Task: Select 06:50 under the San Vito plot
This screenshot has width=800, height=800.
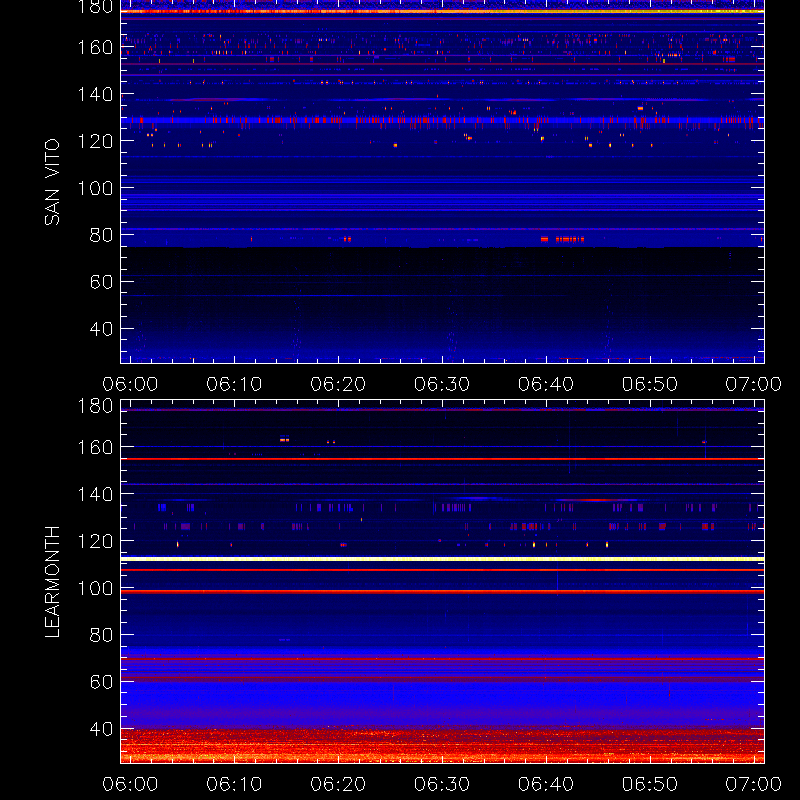Action: 649,384
